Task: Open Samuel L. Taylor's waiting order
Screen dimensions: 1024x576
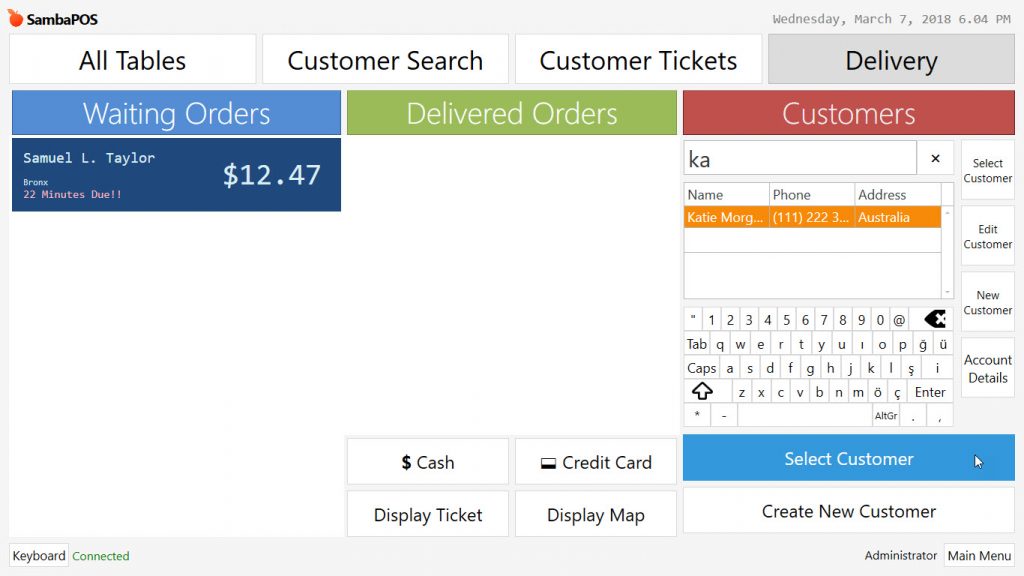Action: pos(176,174)
